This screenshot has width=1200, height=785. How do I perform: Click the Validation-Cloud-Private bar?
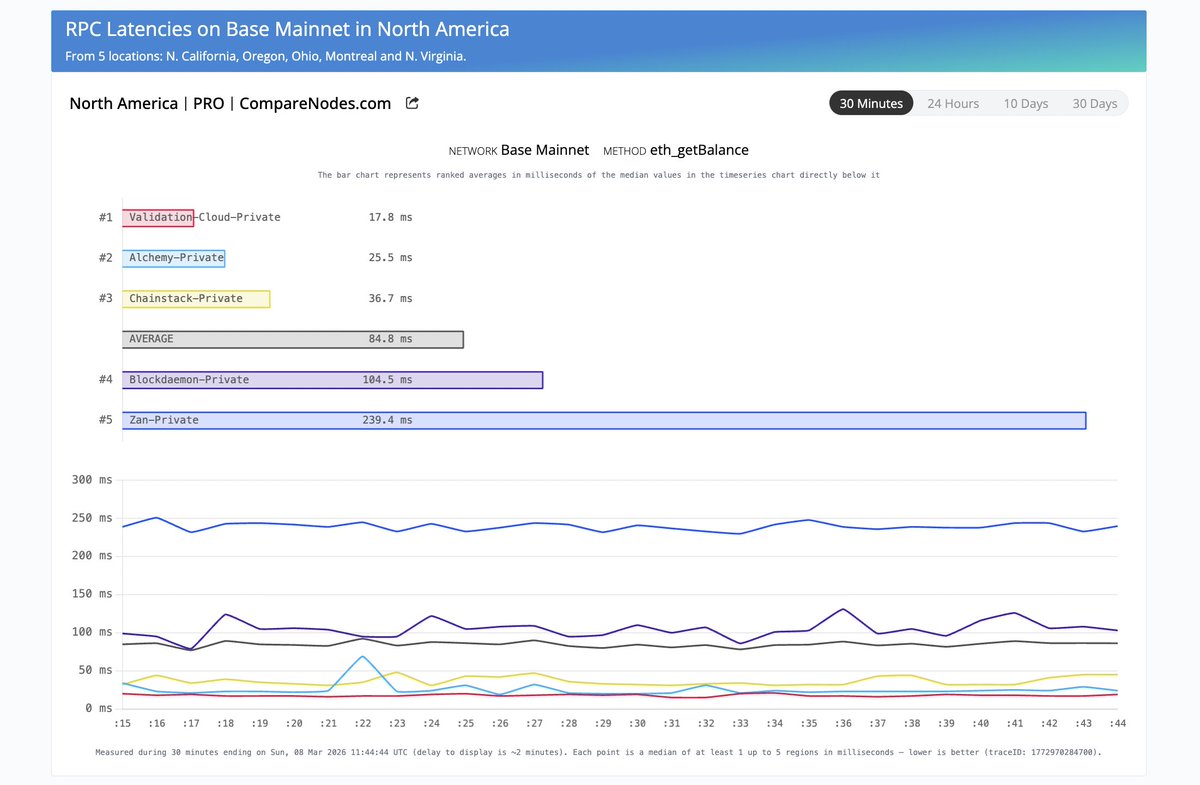[x=158, y=217]
